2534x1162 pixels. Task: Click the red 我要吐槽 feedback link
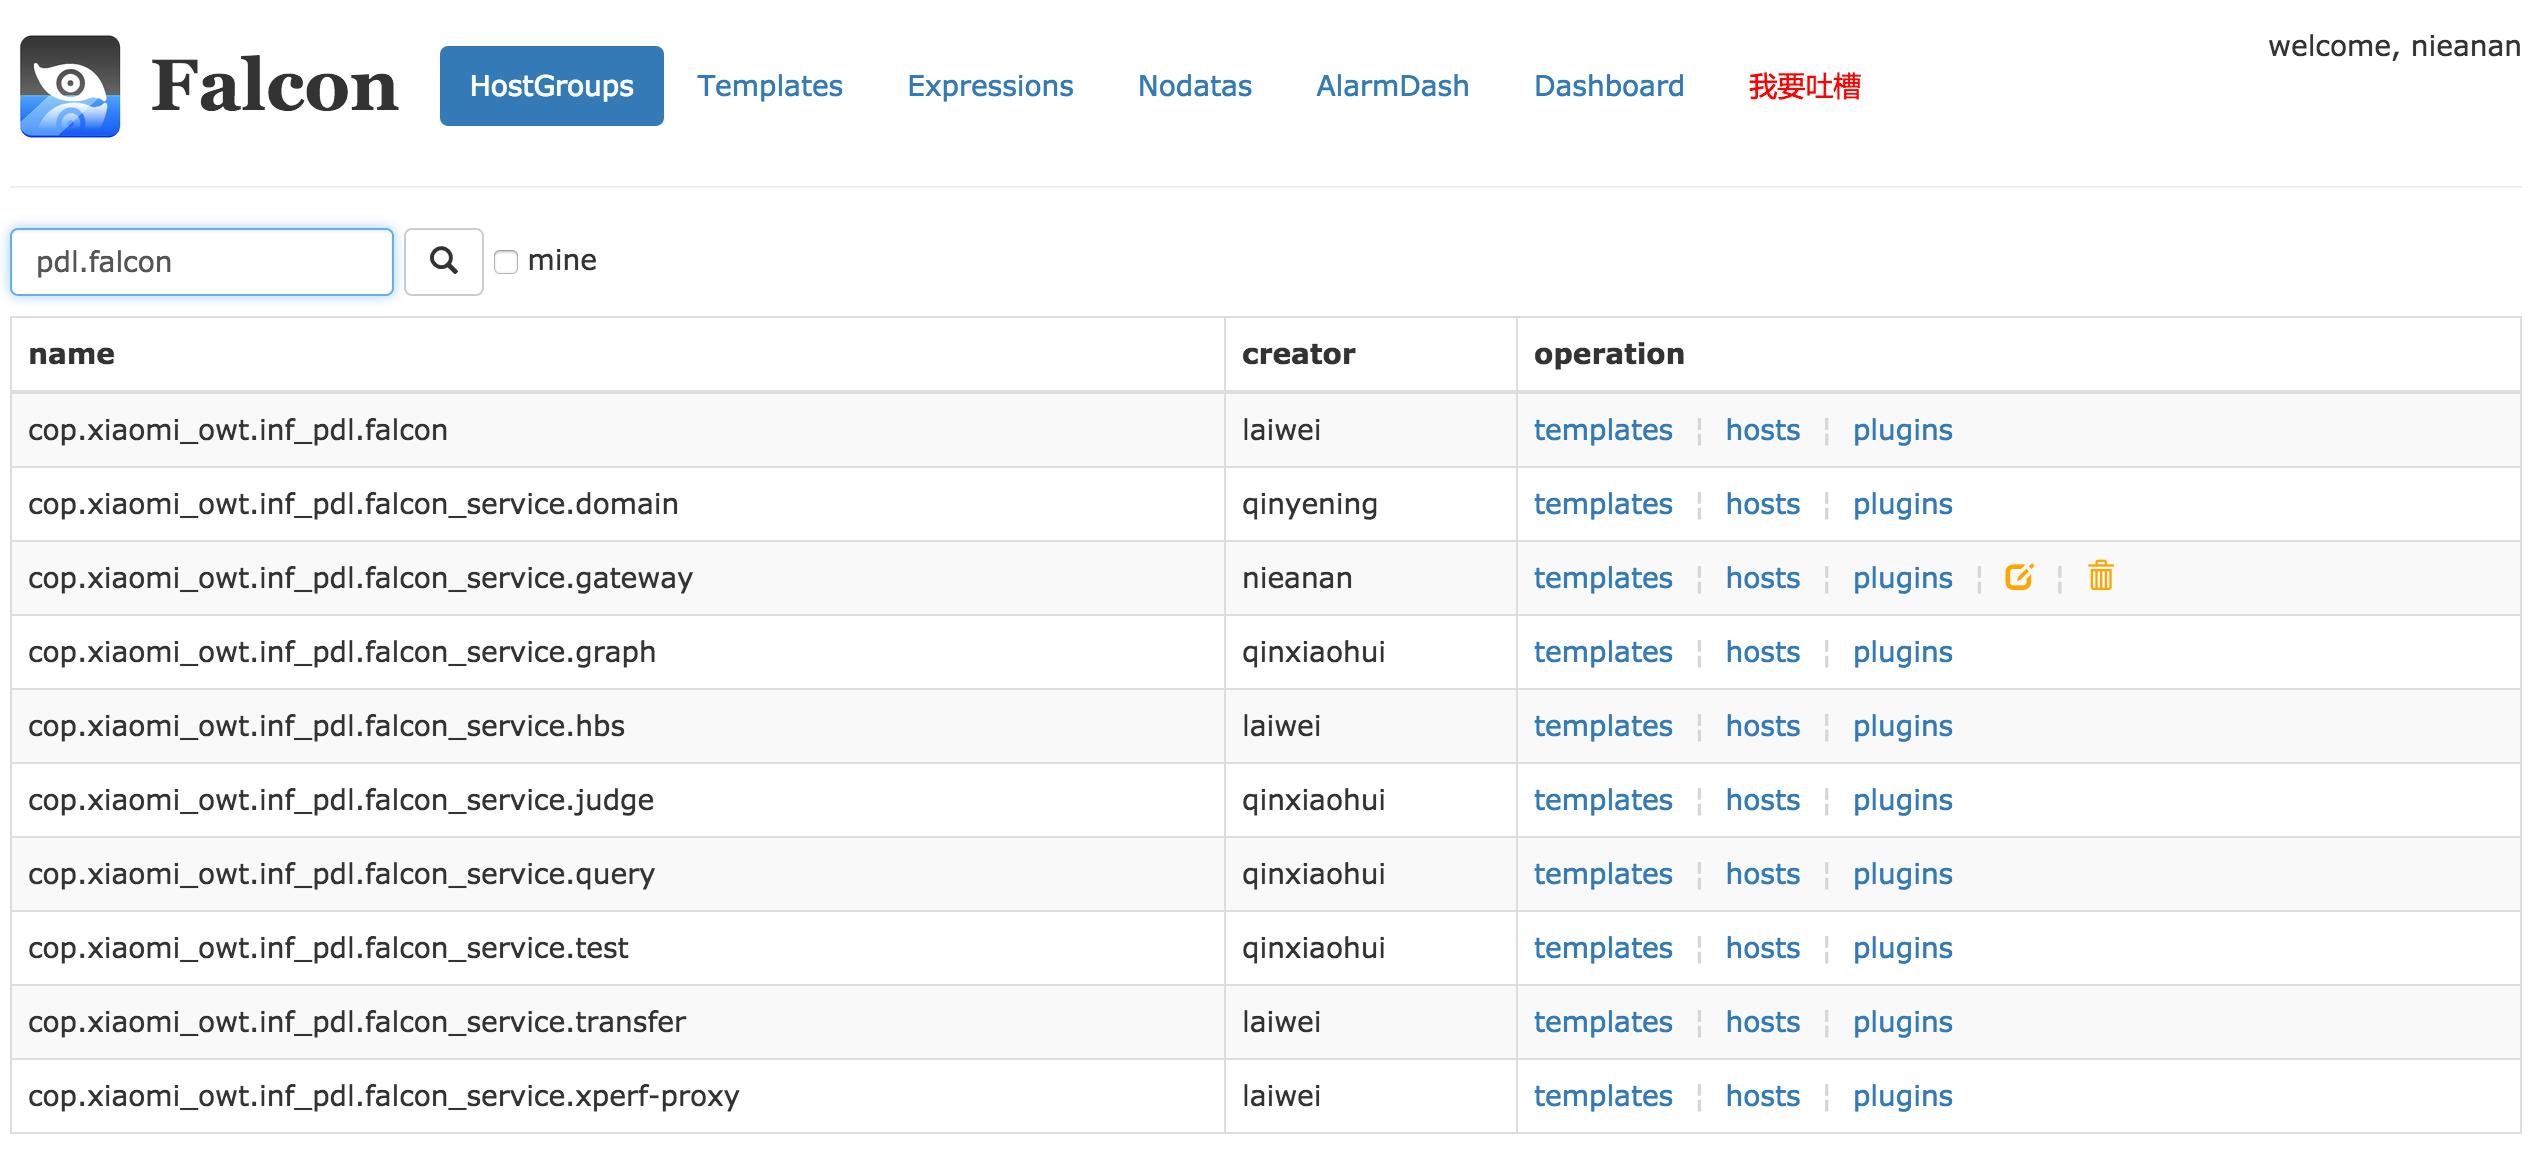tap(1804, 86)
